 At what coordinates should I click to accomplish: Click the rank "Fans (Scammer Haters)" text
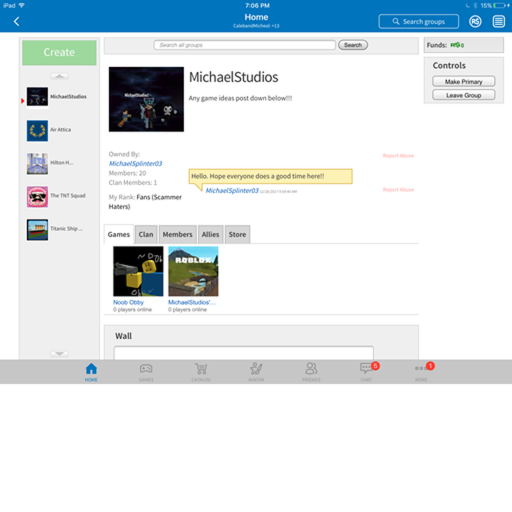click(x=145, y=202)
